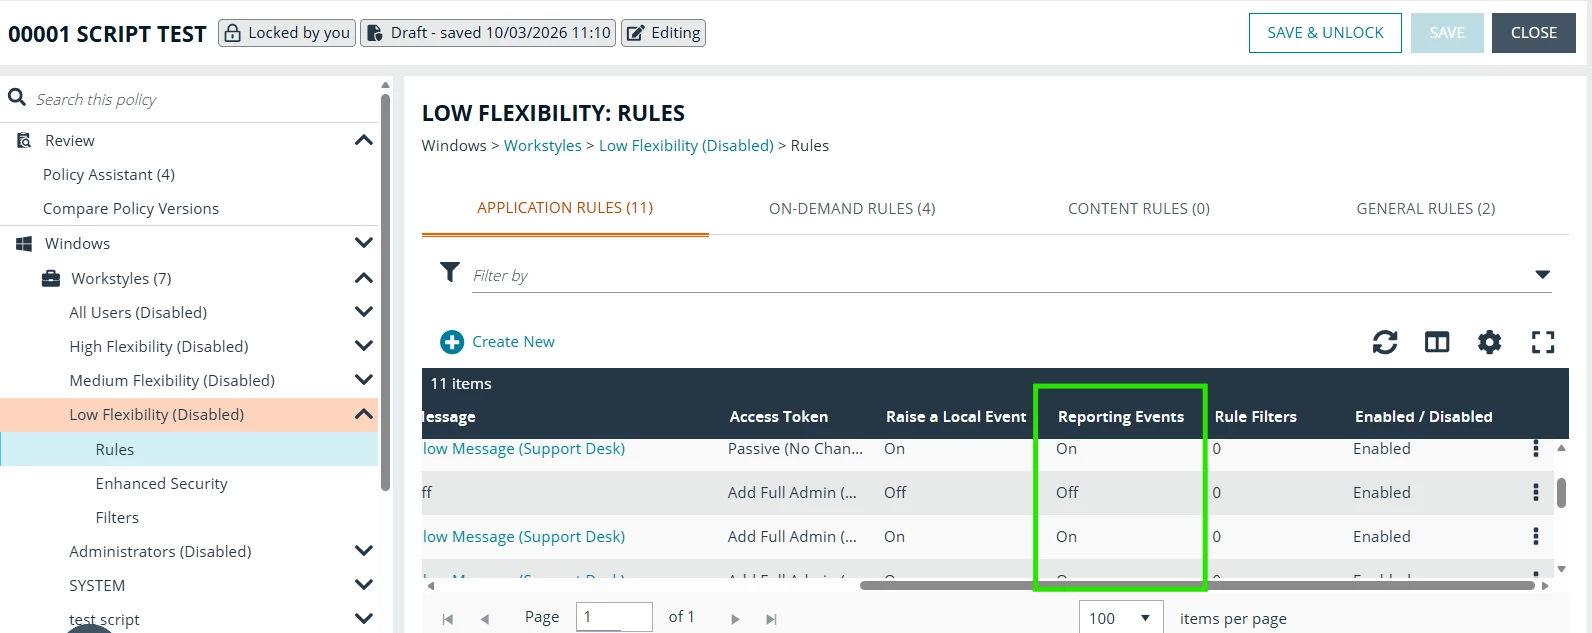The width and height of the screenshot is (1592, 633).
Task: Open Add Full Admin row's Message (Support Desk) link
Action: [524, 537]
